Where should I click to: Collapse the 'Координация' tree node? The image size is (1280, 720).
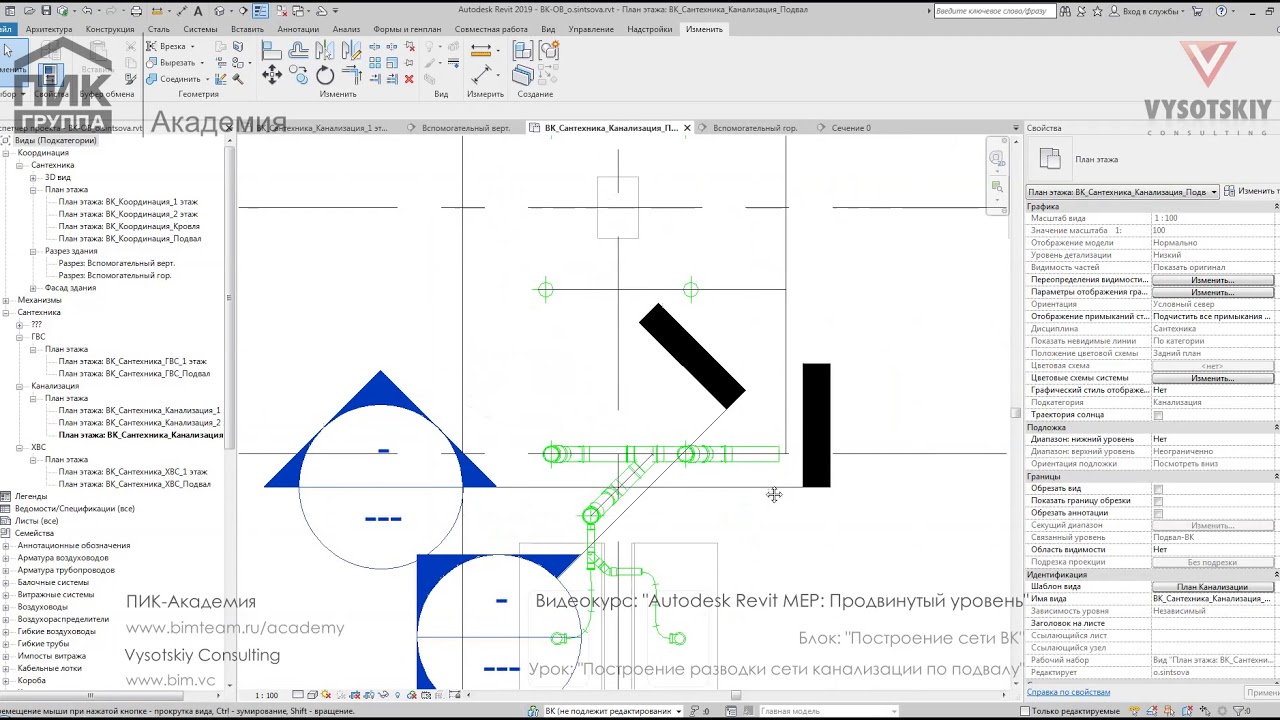(7, 153)
